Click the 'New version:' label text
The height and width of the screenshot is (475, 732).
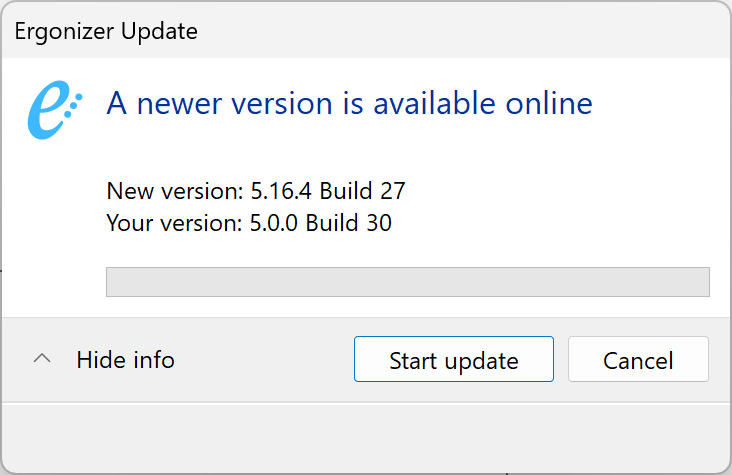[x=175, y=191]
